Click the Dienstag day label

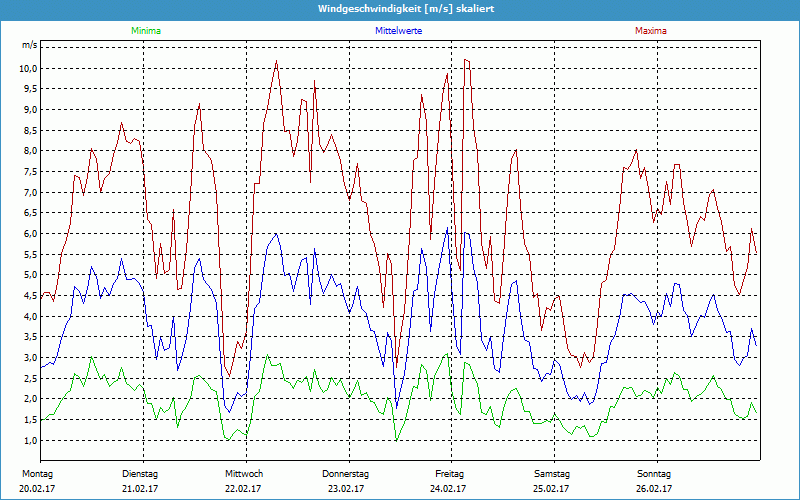[140, 474]
